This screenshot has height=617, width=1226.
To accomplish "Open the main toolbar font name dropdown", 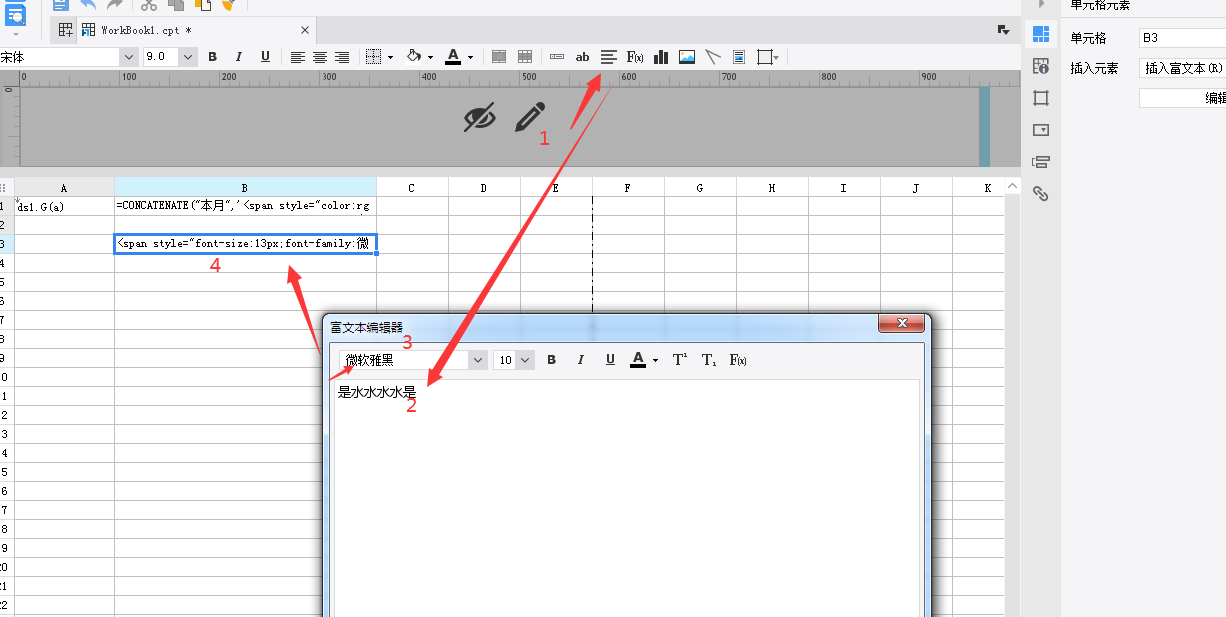I will pyautogui.click(x=128, y=57).
